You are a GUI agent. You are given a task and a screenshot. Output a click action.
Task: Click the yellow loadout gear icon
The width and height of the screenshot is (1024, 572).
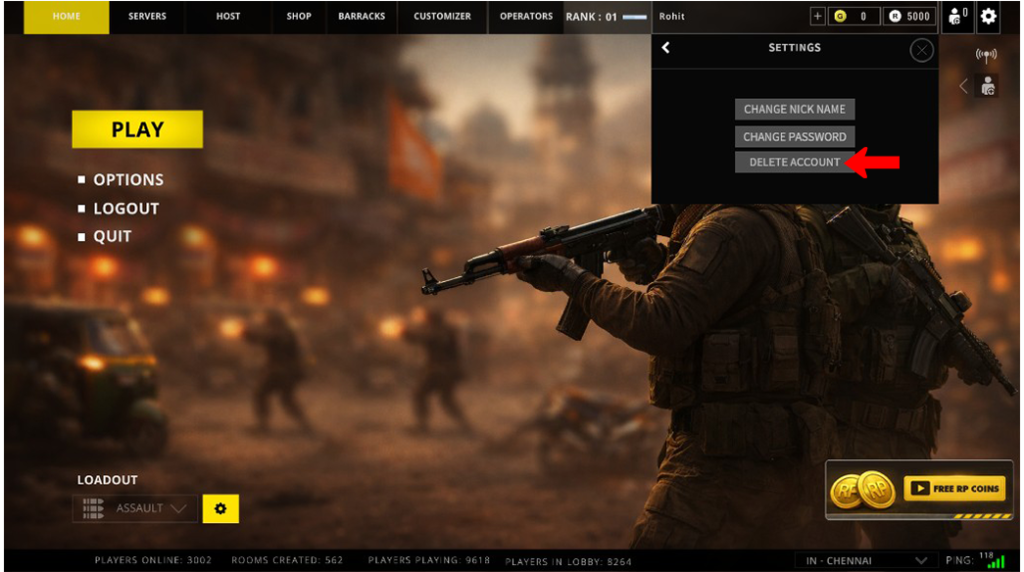pos(220,508)
